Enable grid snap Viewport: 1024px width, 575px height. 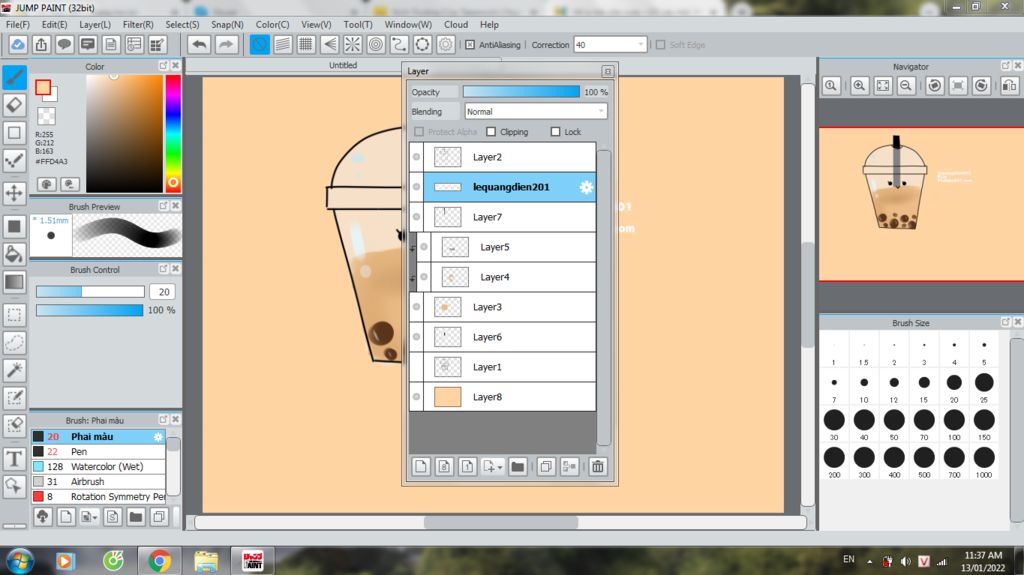click(x=306, y=44)
